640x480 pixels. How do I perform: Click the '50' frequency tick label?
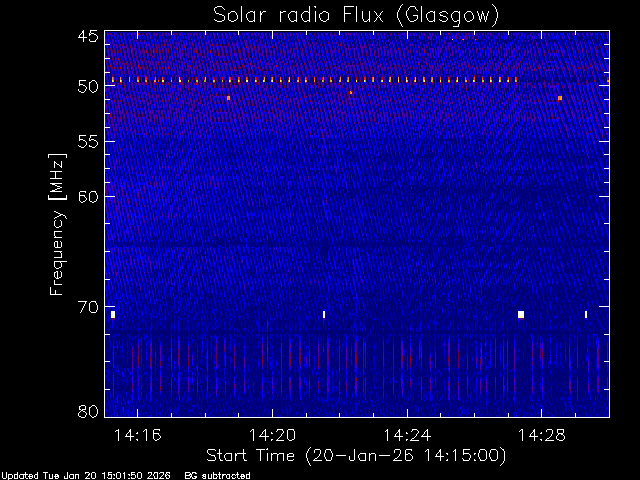(88, 86)
